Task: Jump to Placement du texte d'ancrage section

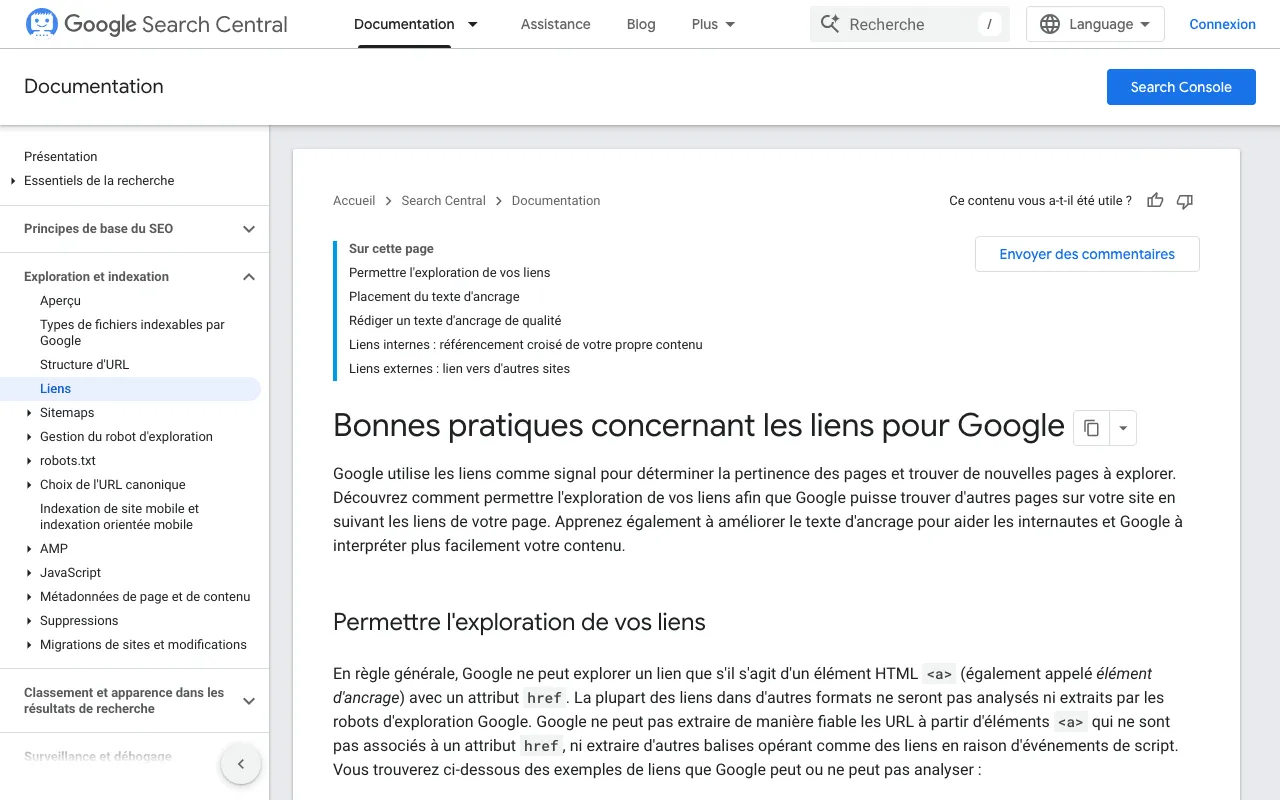Action: [434, 297]
